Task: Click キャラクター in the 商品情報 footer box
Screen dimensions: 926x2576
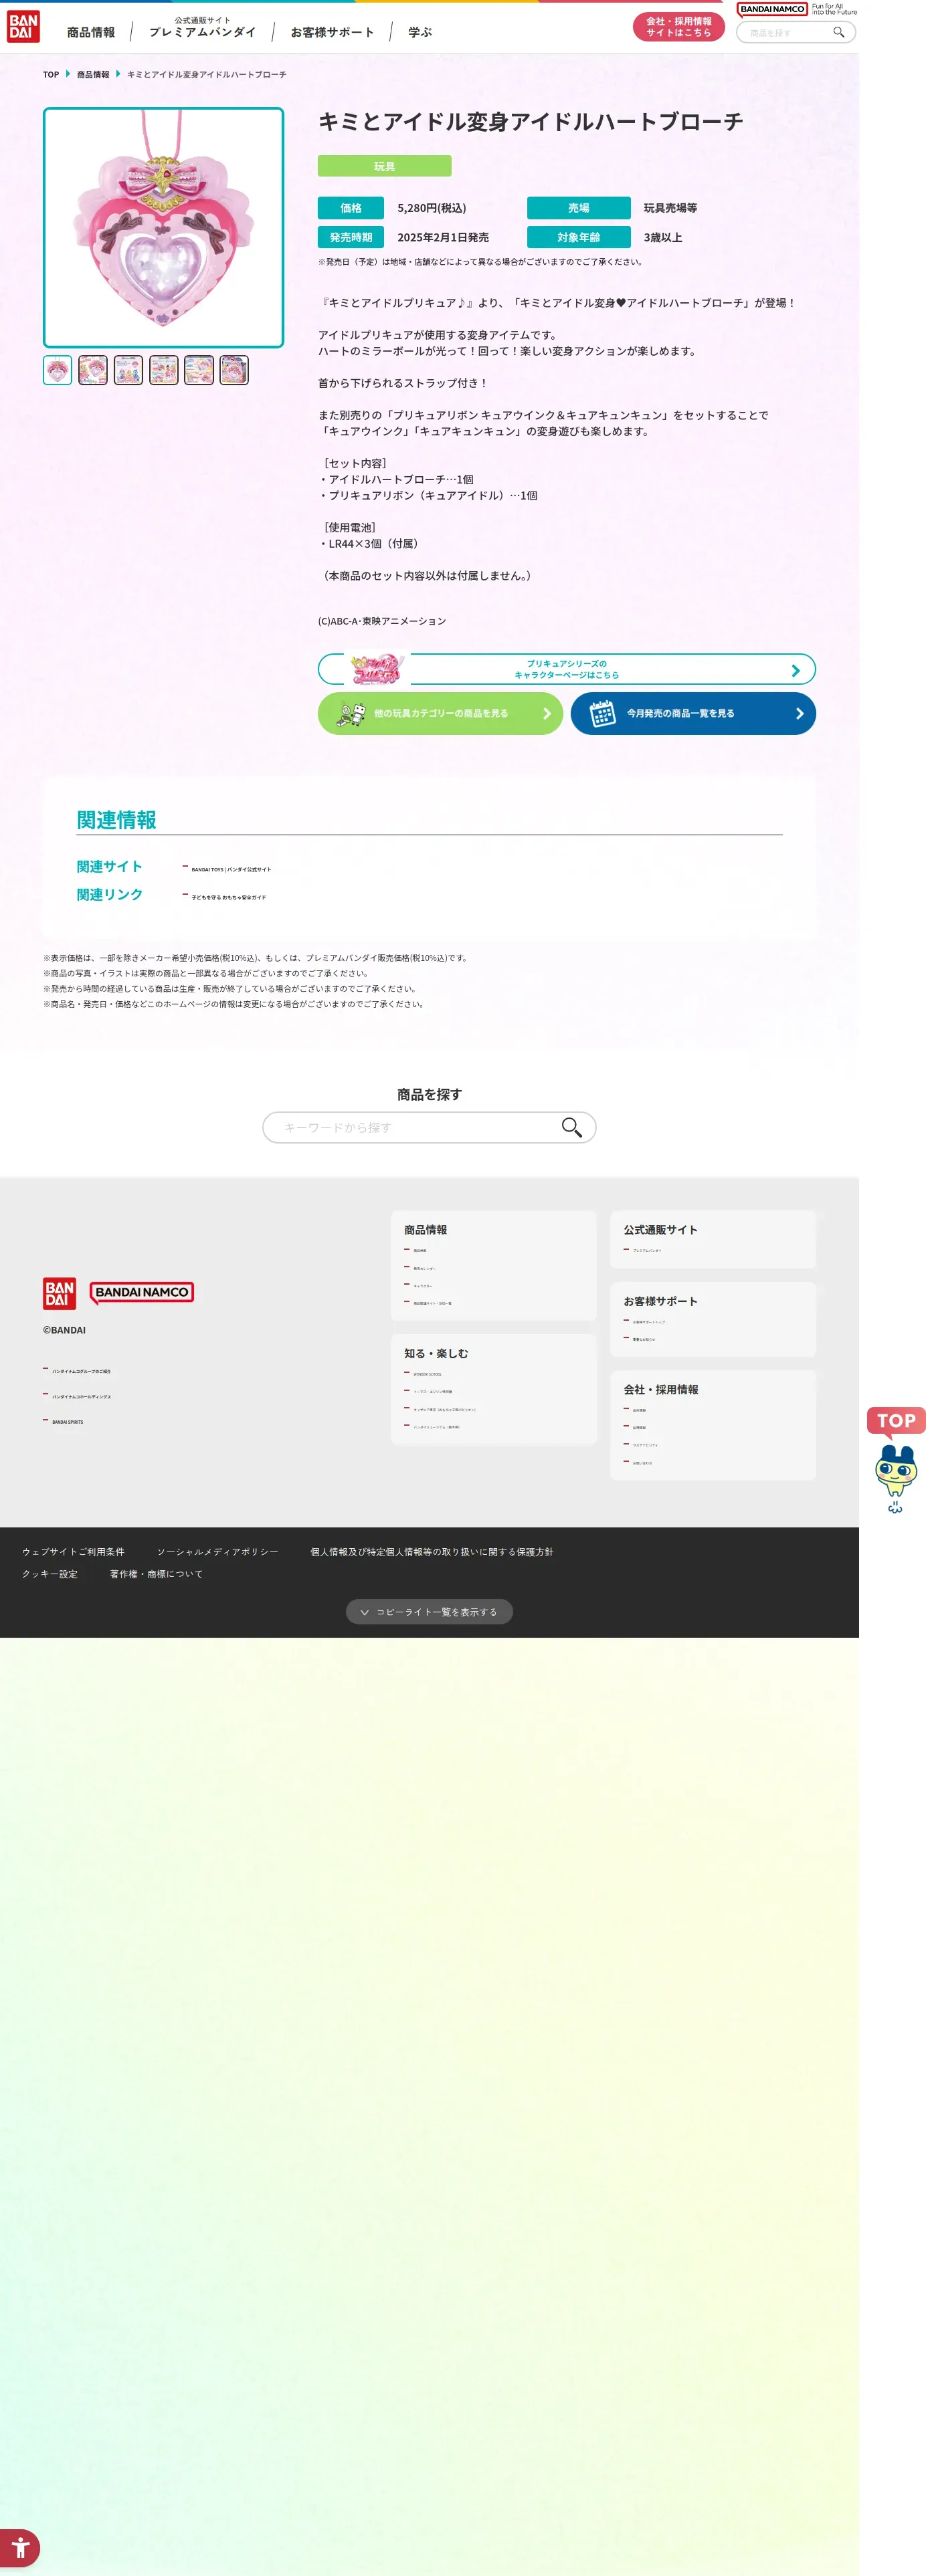Action: (423, 1286)
